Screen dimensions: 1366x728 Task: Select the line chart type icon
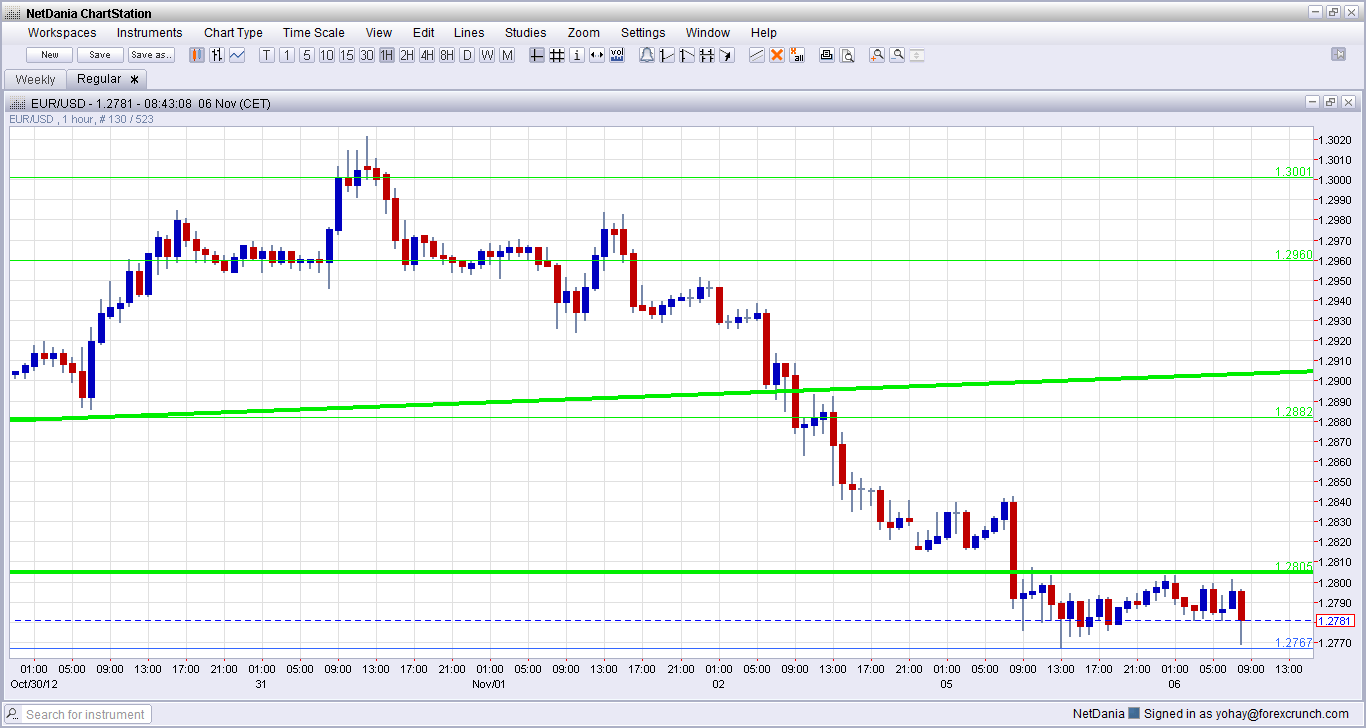237,55
